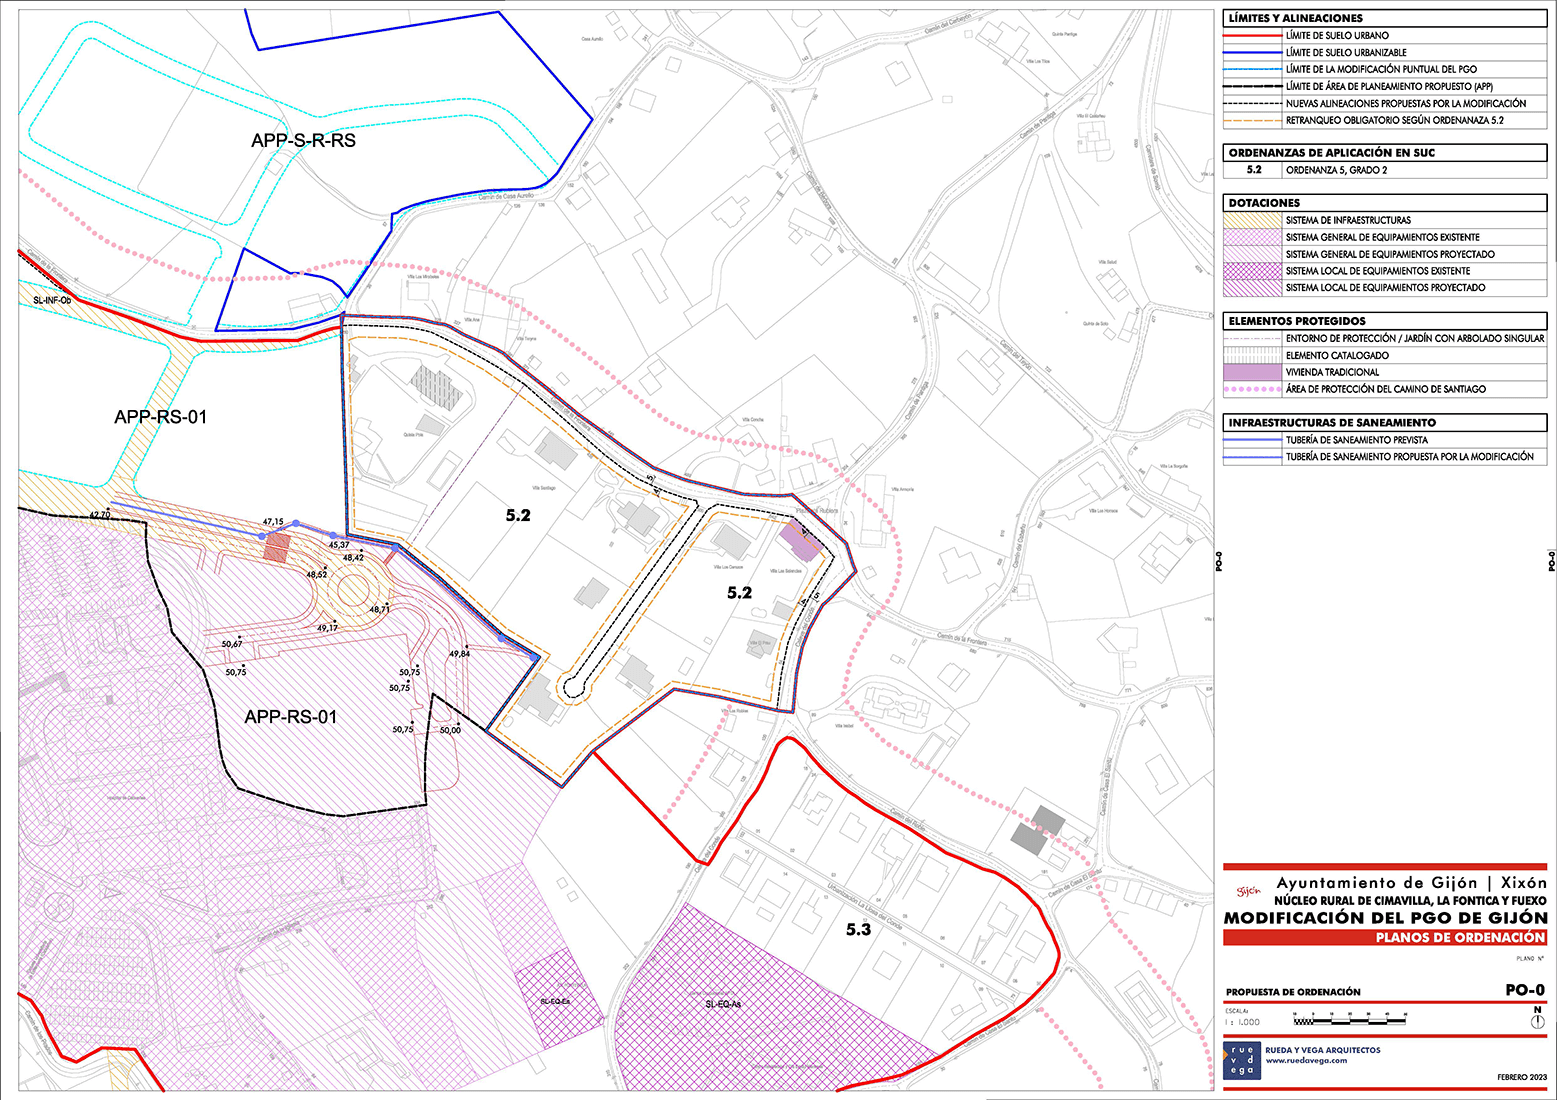
Task: Click the blue 'Límite de suelo urbanizable' legend line
Action: (x=1253, y=52)
